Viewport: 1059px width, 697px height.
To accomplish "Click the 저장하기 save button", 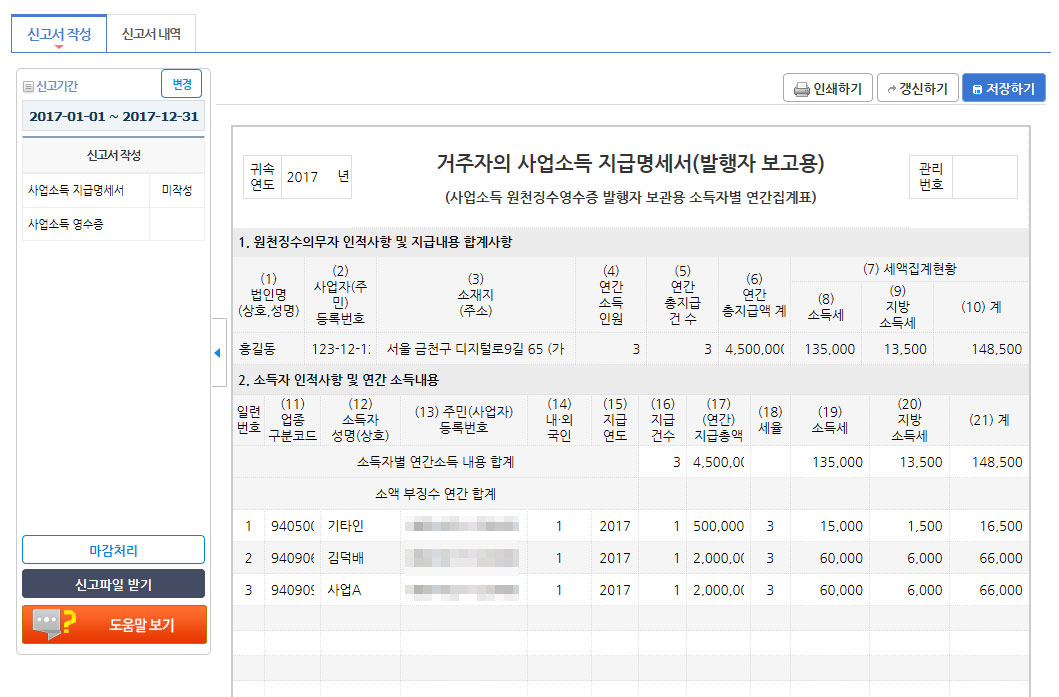I will [x=1004, y=88].
